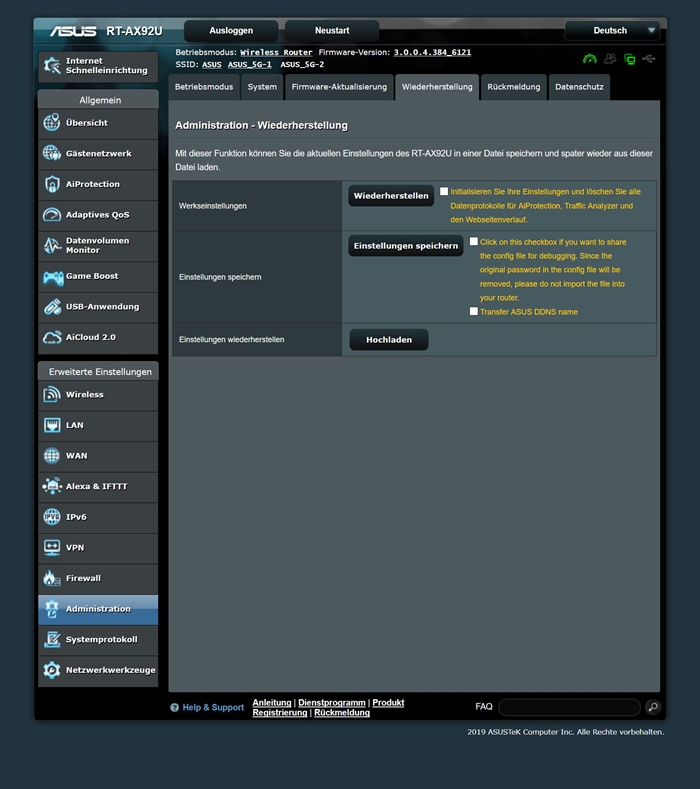Switch to the Betriebsmodus tab
This screenshot has height=789, width=700.
click(x=204, y=87)
